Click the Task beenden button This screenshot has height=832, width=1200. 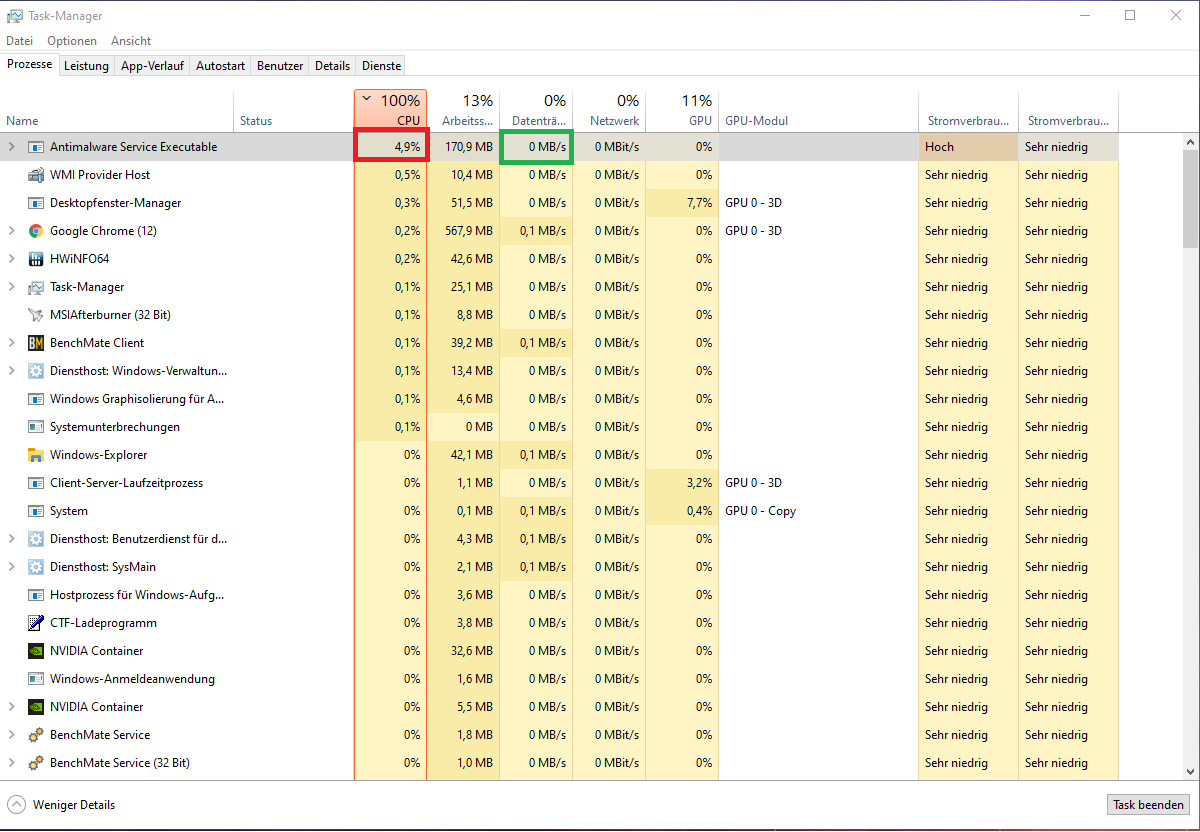click(1148, 805)
